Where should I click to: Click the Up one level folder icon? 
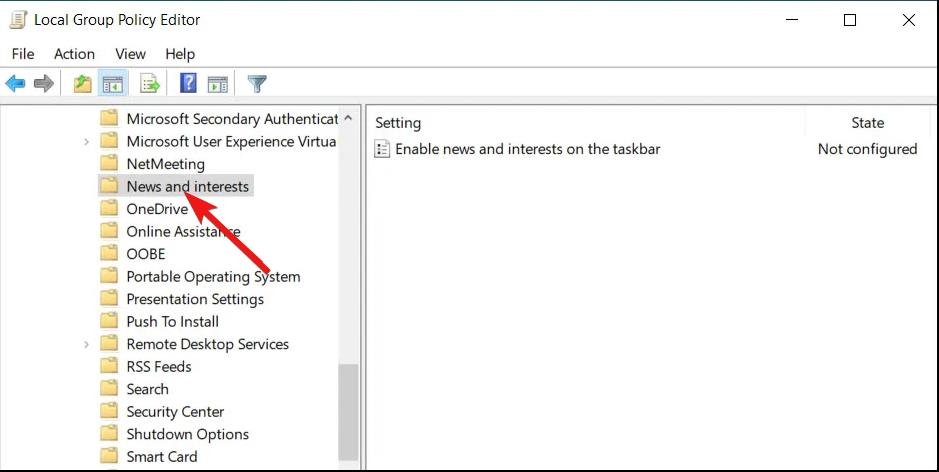(x=83, y=84)
